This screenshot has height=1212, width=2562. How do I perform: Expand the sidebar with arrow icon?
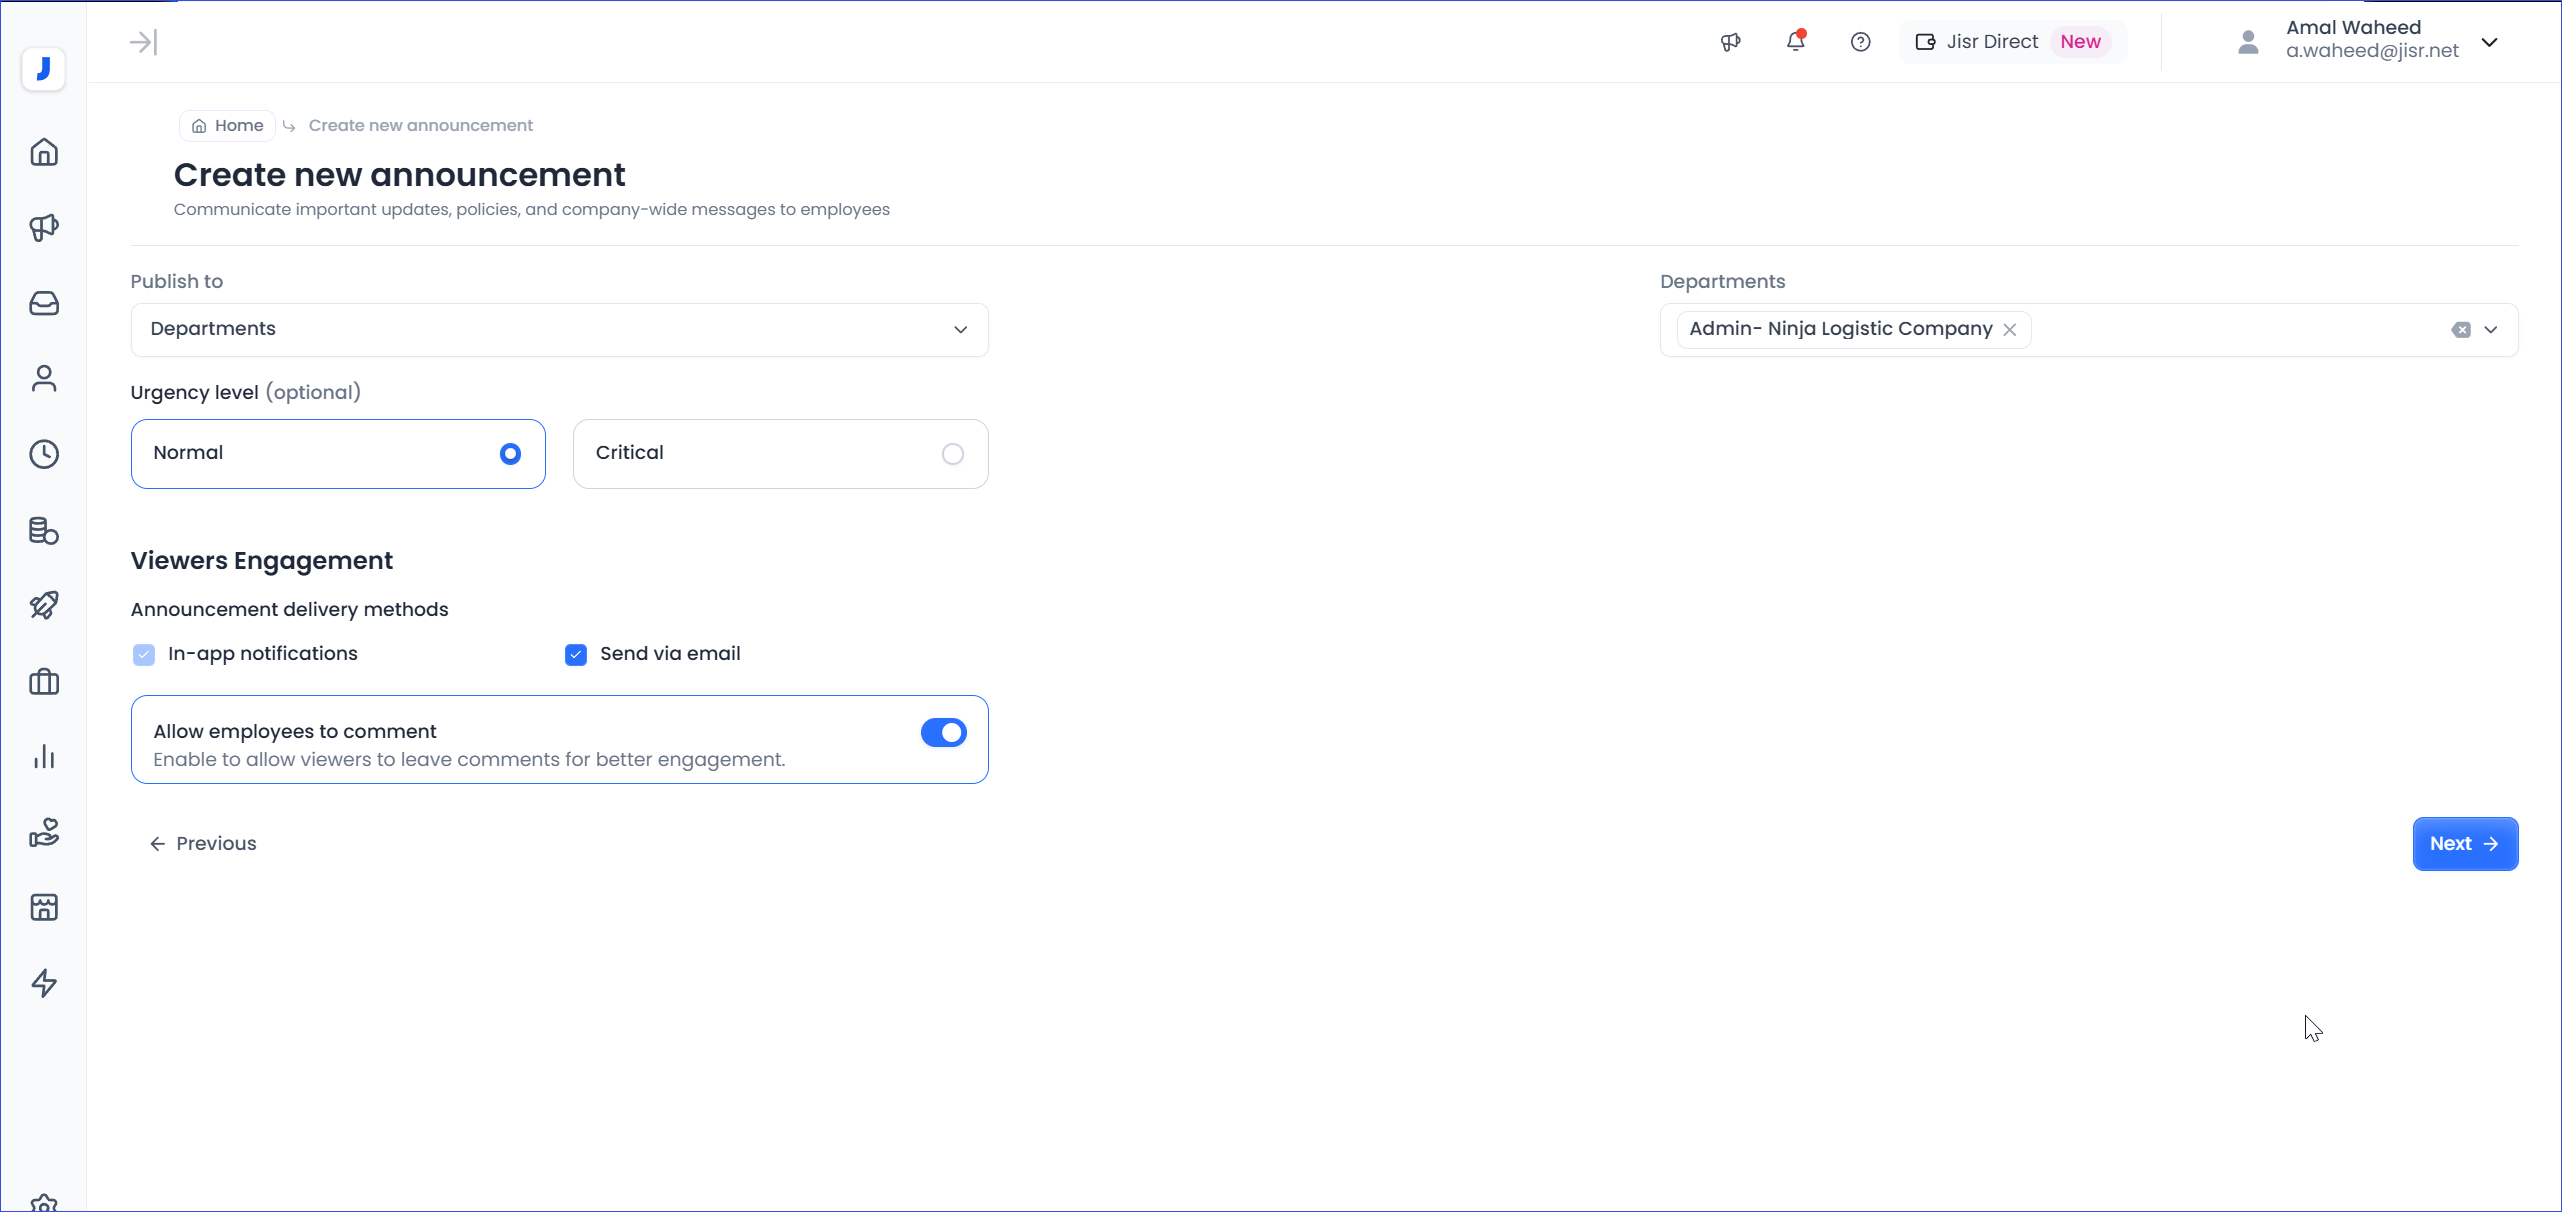click(143, 42)
